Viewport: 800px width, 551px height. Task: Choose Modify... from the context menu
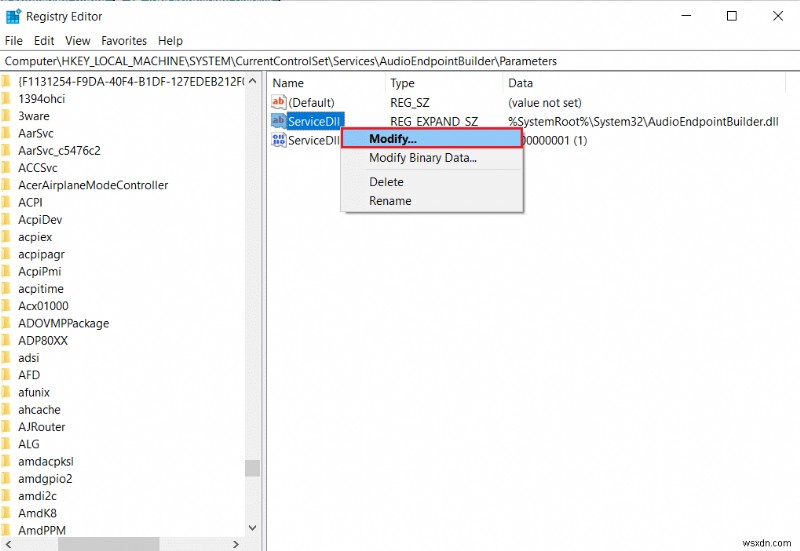point(432,139)
